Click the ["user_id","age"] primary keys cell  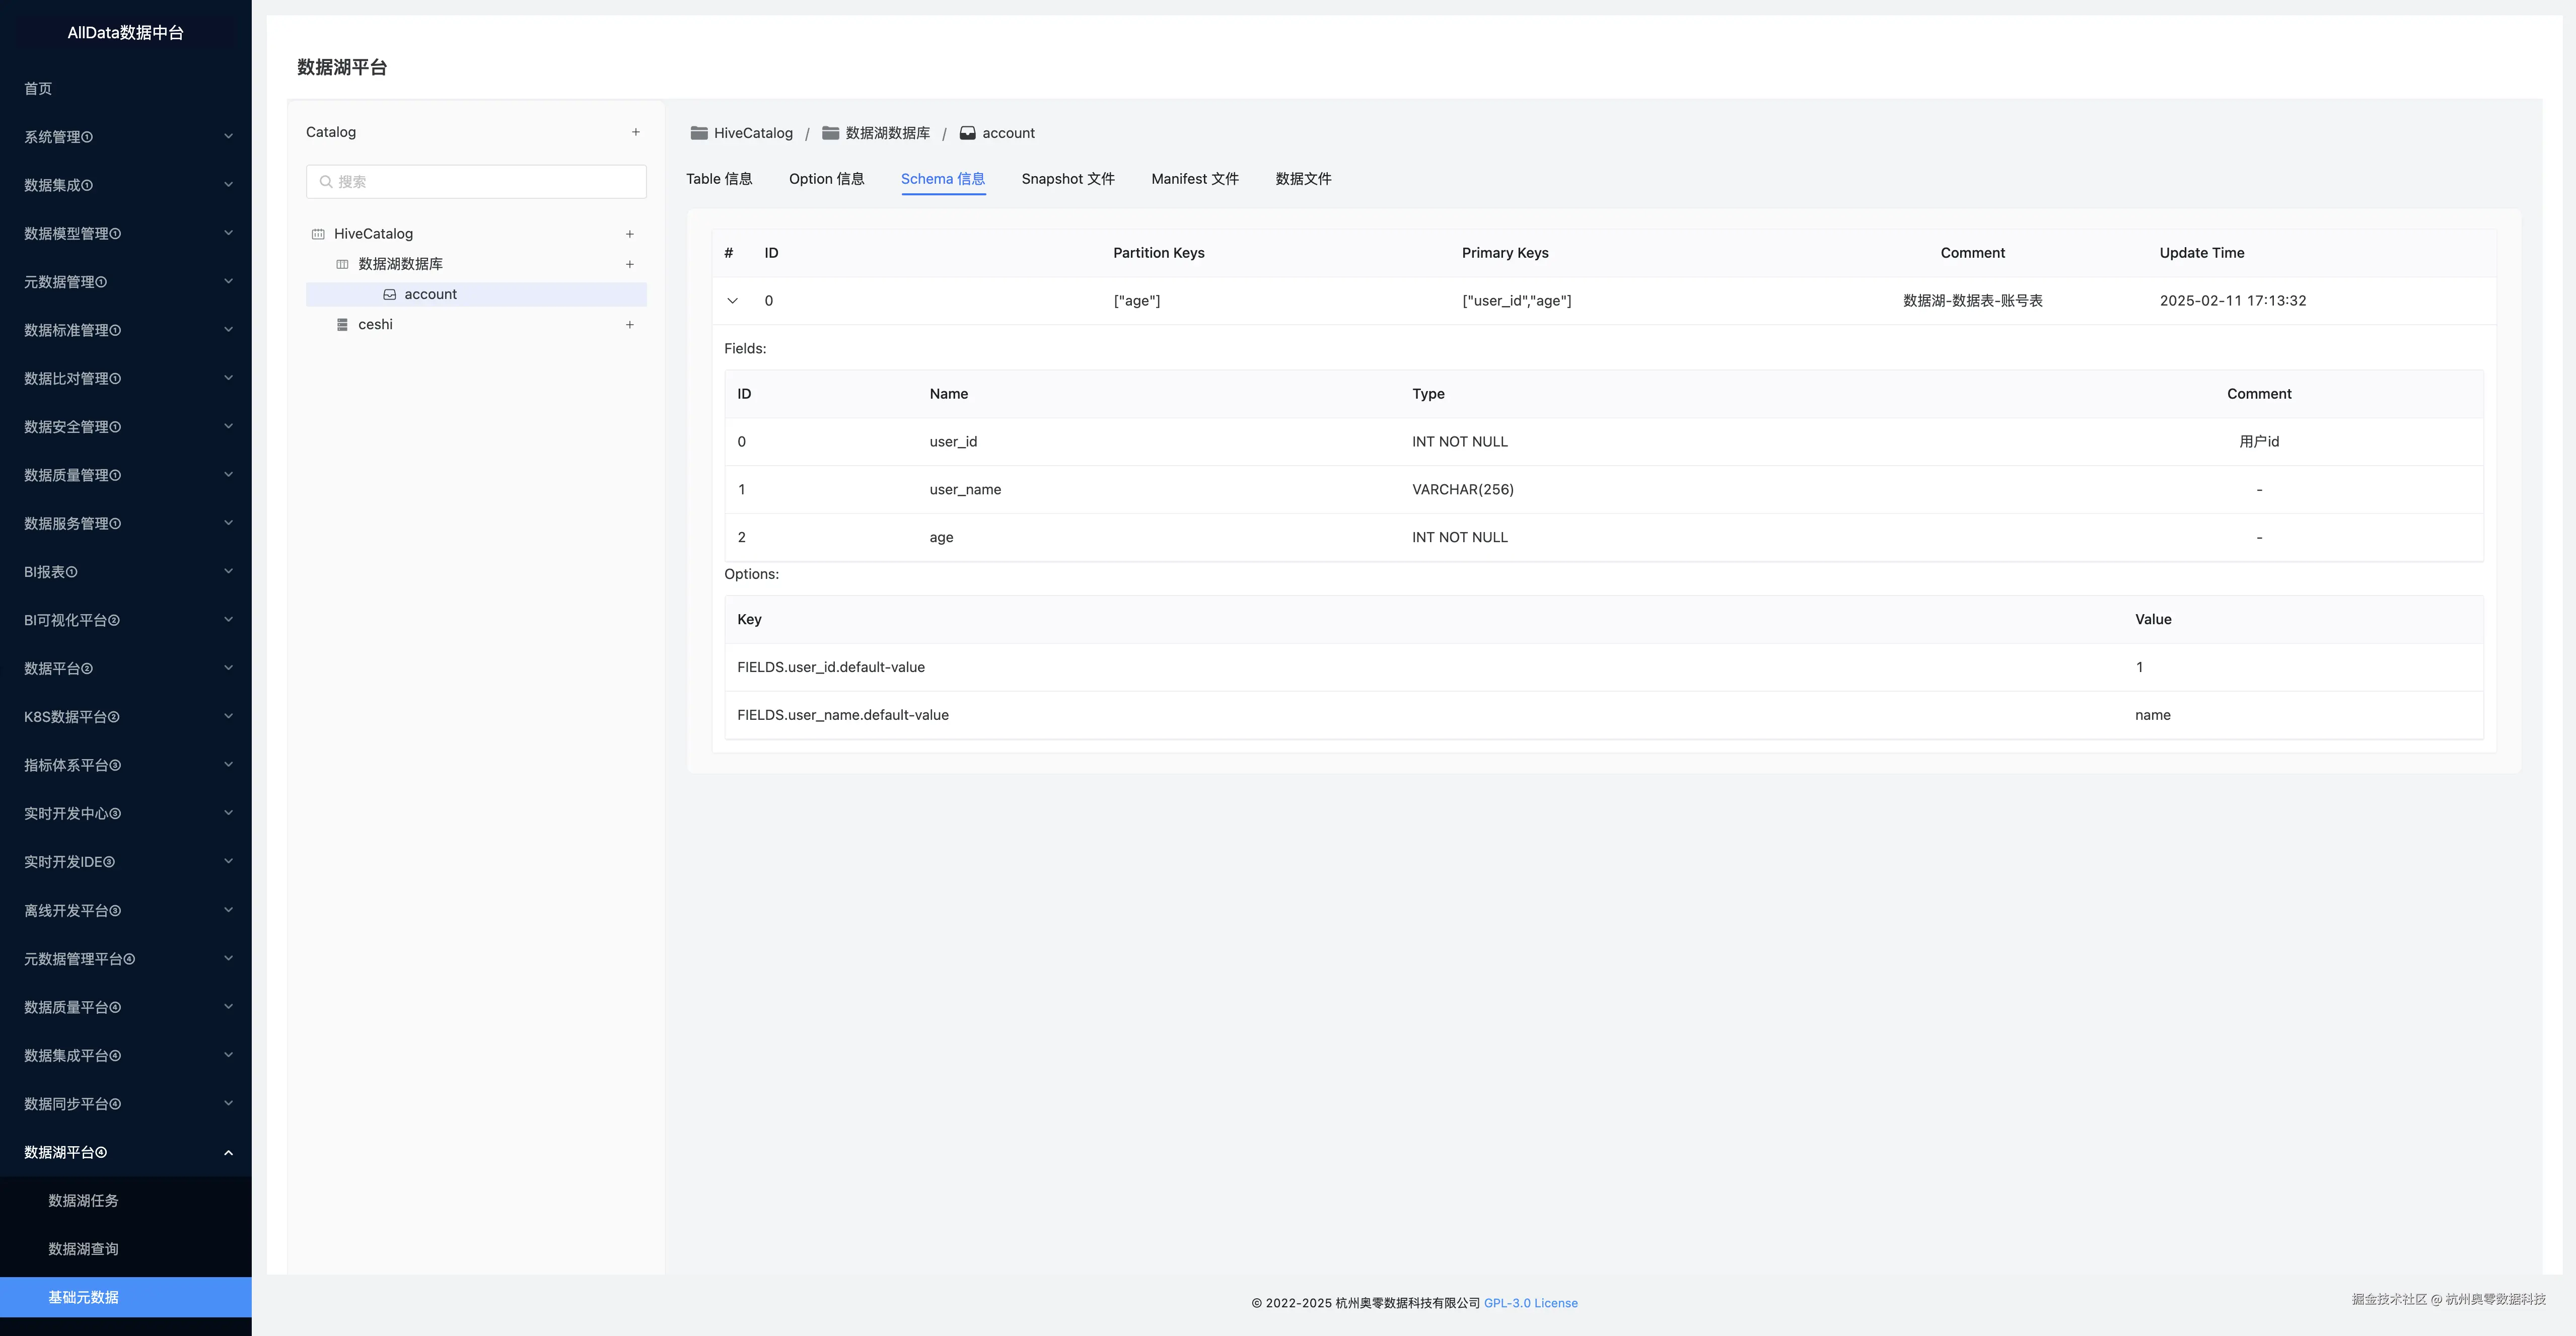[1517, 301]
